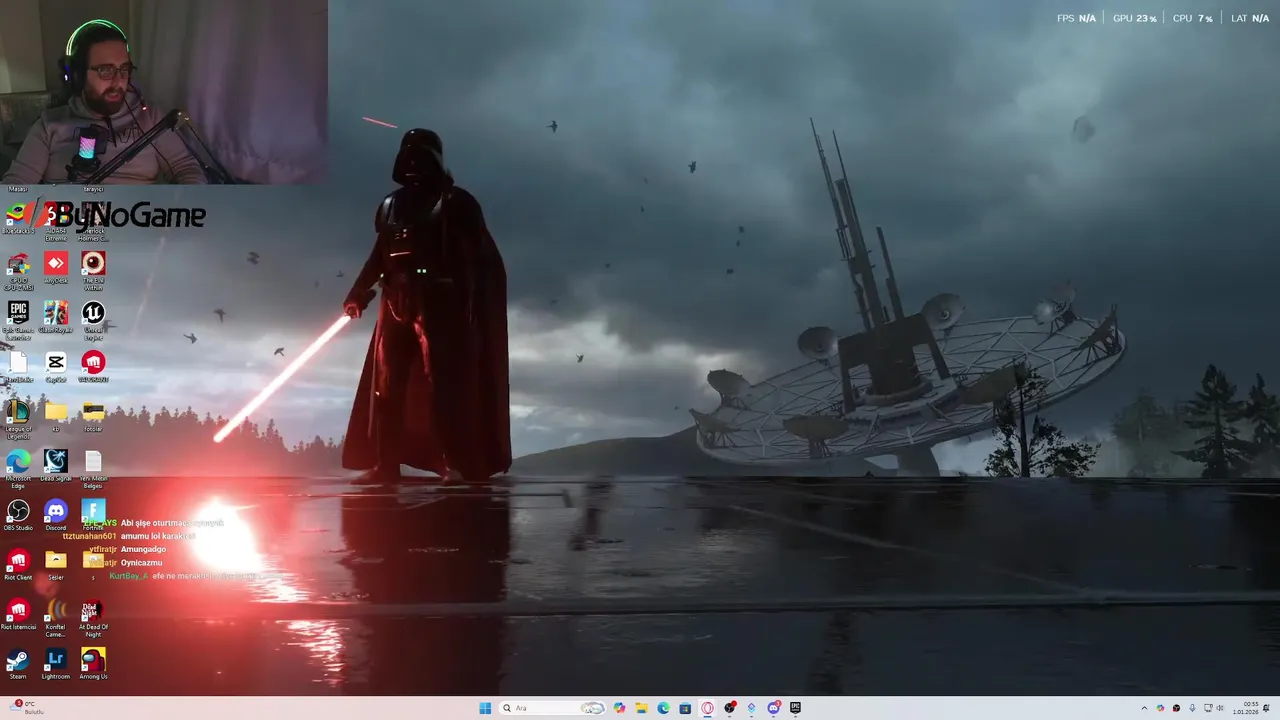Viewport: 1280px width, 720px height.
Task: Select the Dead Signal desktop icon
Action: tap(56, 465)
